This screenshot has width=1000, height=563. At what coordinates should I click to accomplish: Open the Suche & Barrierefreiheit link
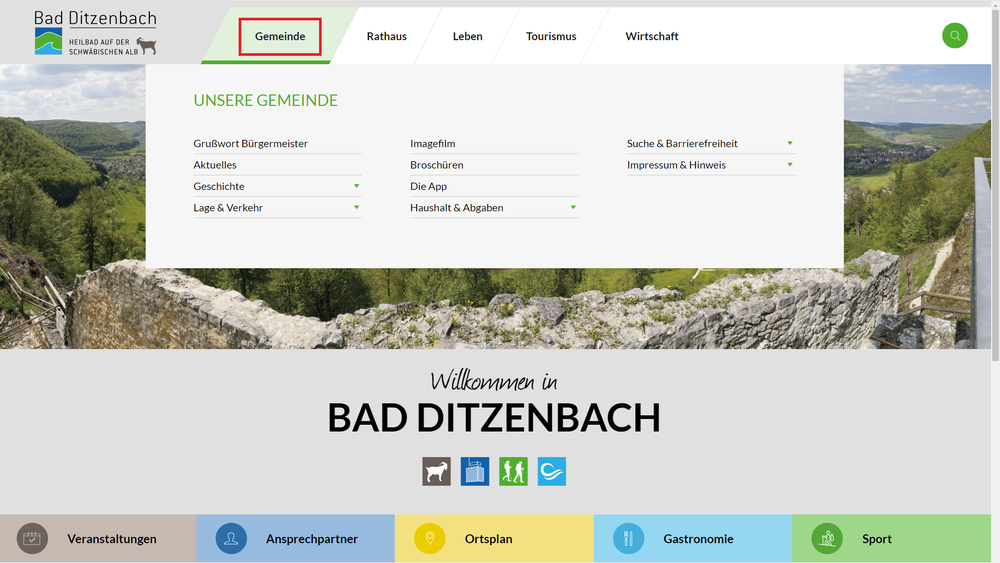point(682,143)
